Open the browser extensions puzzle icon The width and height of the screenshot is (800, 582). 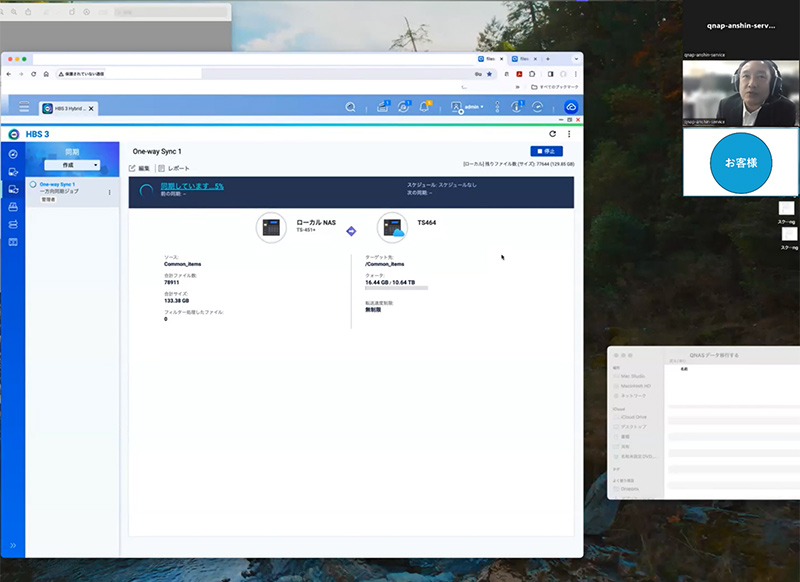532,74
